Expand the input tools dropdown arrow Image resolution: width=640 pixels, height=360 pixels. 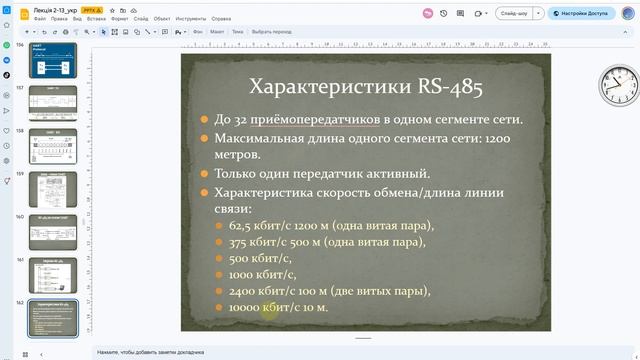(x=185, y=32)
